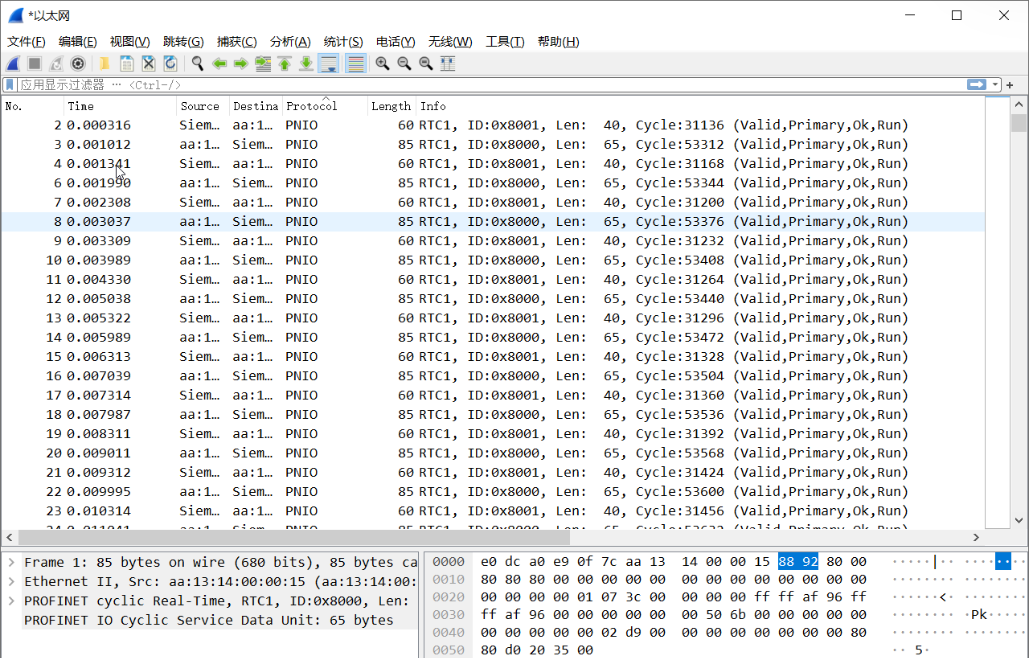1029x658 pixels.
Task: Open the 统计(S) menu
Action: [x=342, y=41]
